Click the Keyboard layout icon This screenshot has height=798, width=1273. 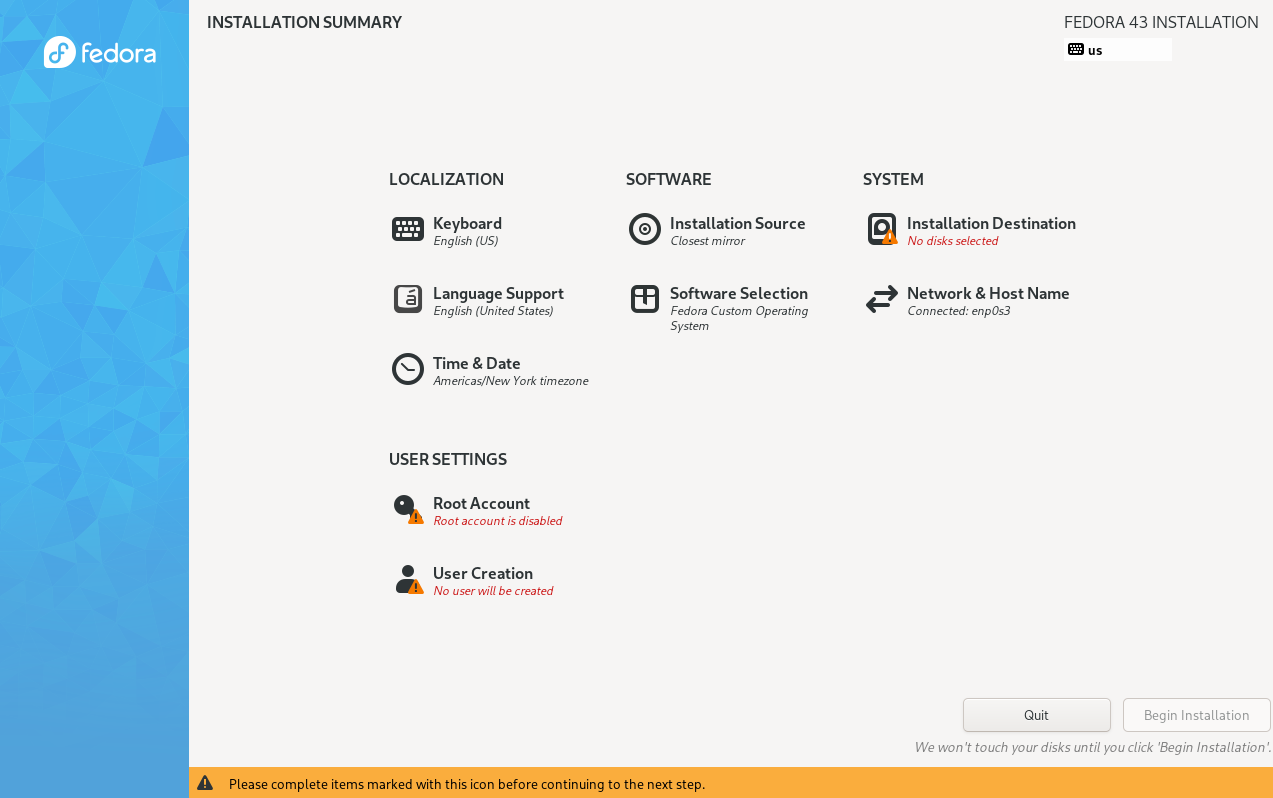tap(407, 229)
